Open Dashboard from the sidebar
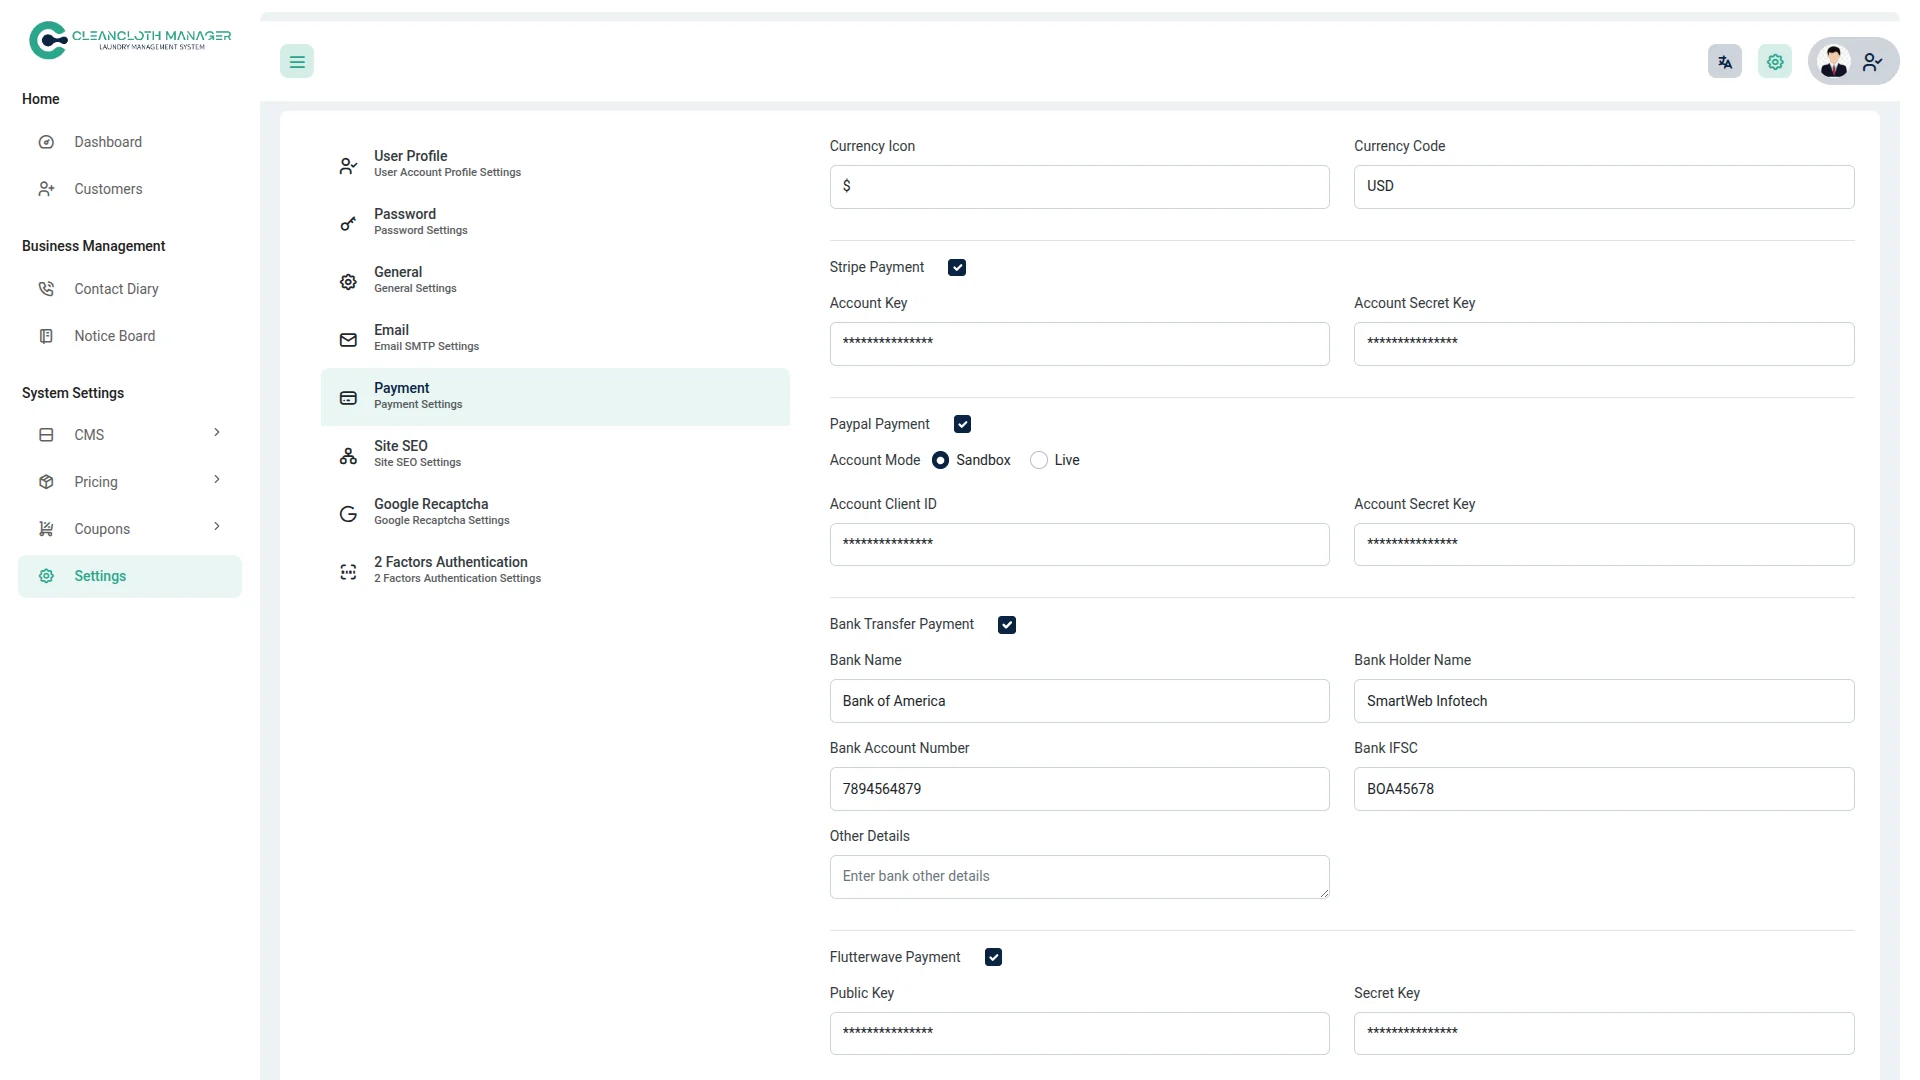This screenshot has width=1920, height=1080. click(108, 142)
